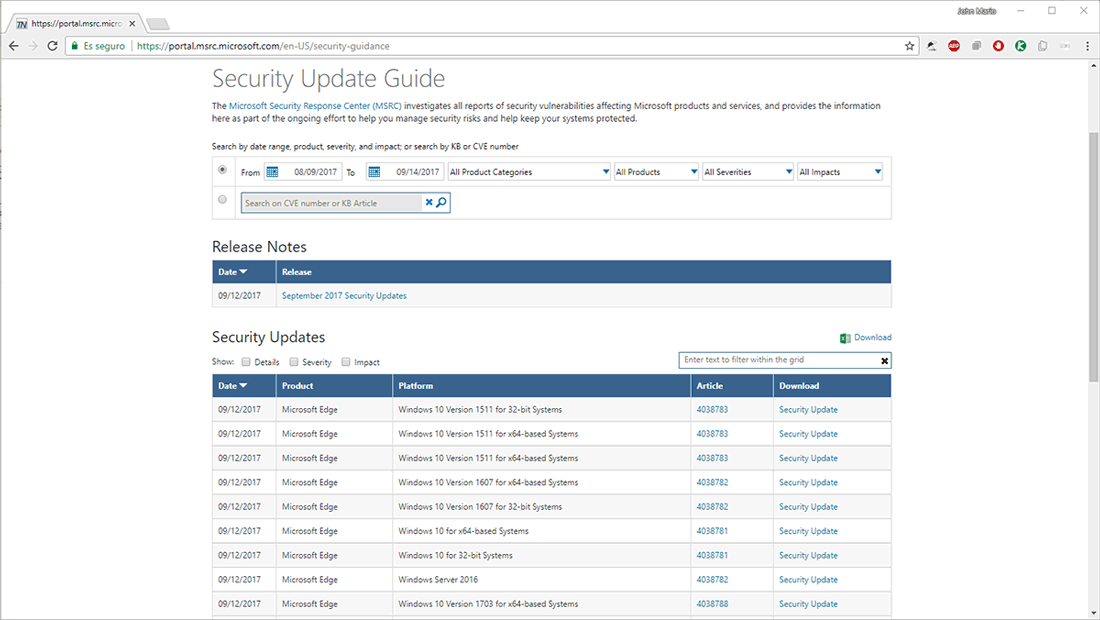Image resolution: width=1100 pixels, height=620 pixels.
Task: Sort Security Updates by Date column
Action: tap(243, 386)
